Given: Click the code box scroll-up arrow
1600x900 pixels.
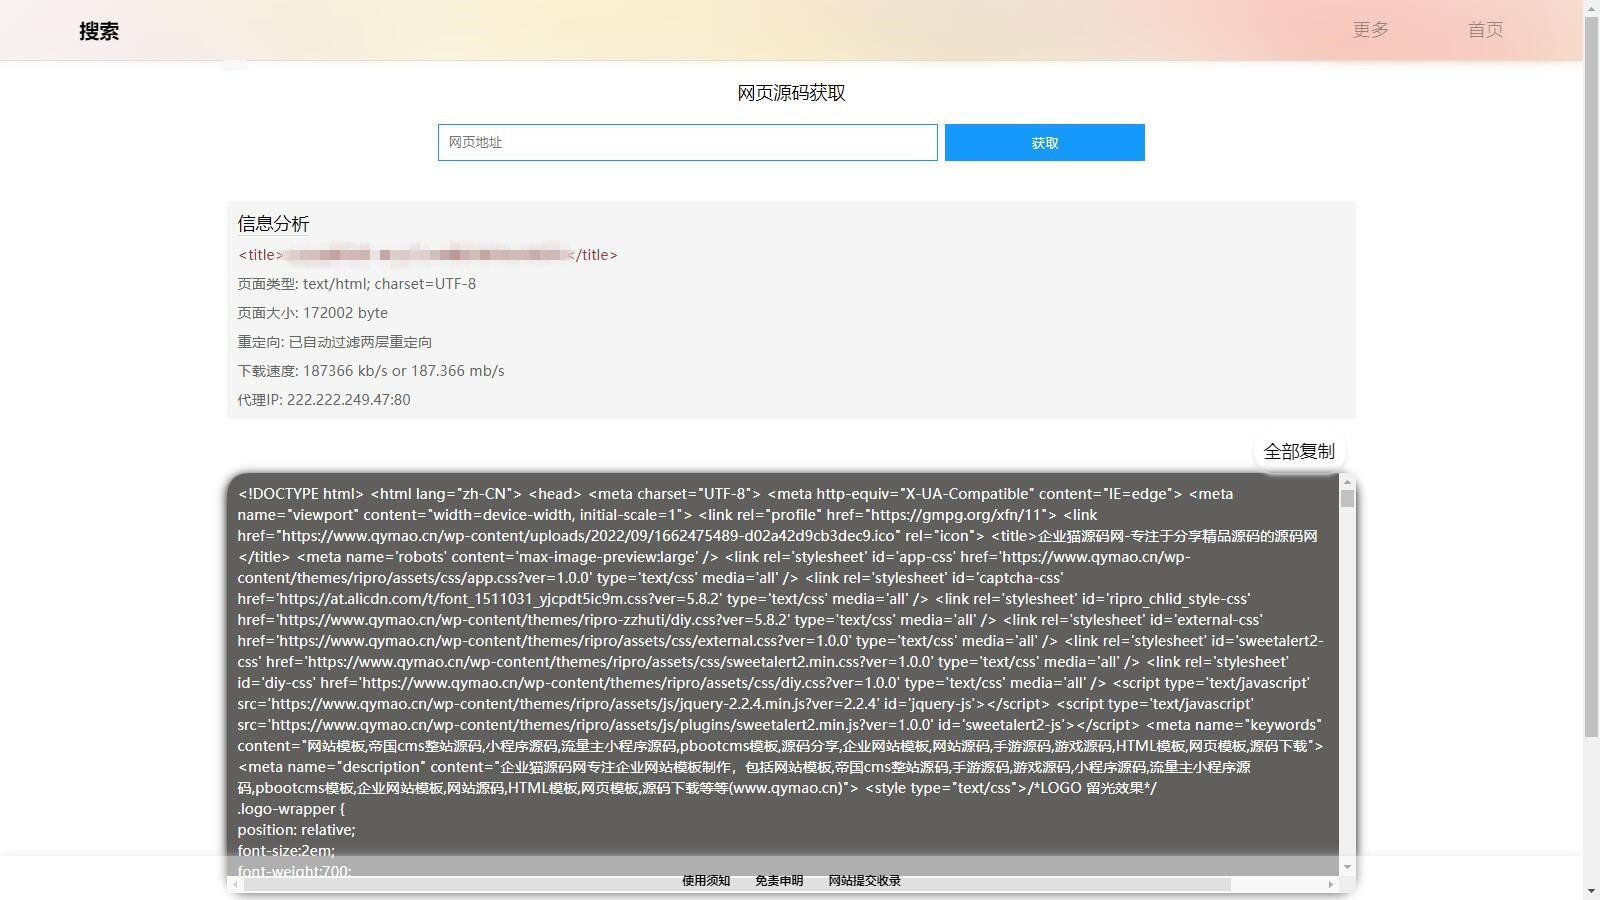Looking at the screenshot, I should 1347,482.
